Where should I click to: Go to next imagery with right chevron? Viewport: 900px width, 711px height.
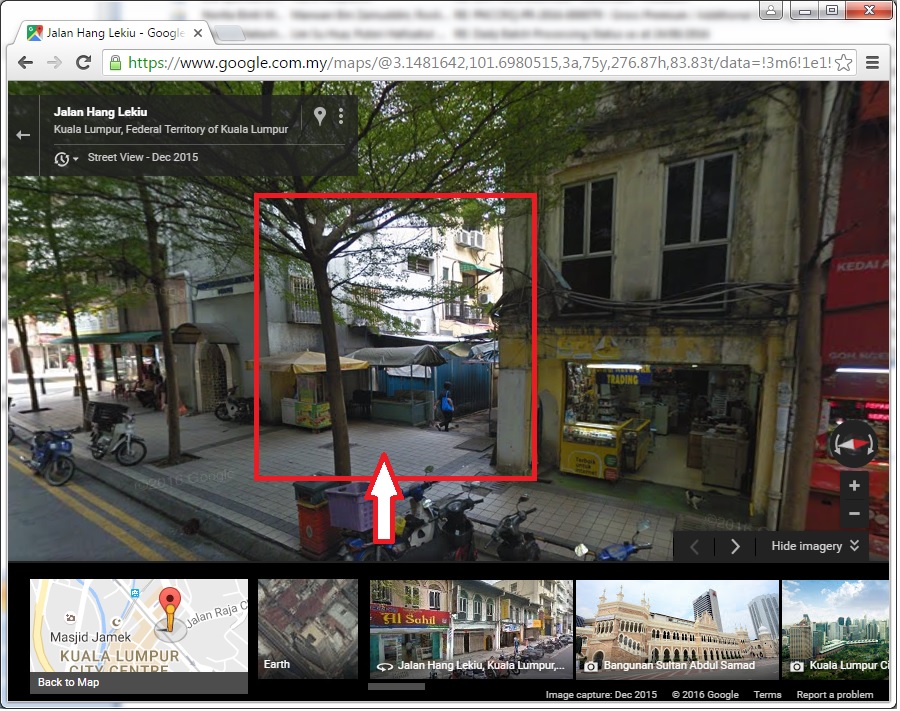click(735, 546)
